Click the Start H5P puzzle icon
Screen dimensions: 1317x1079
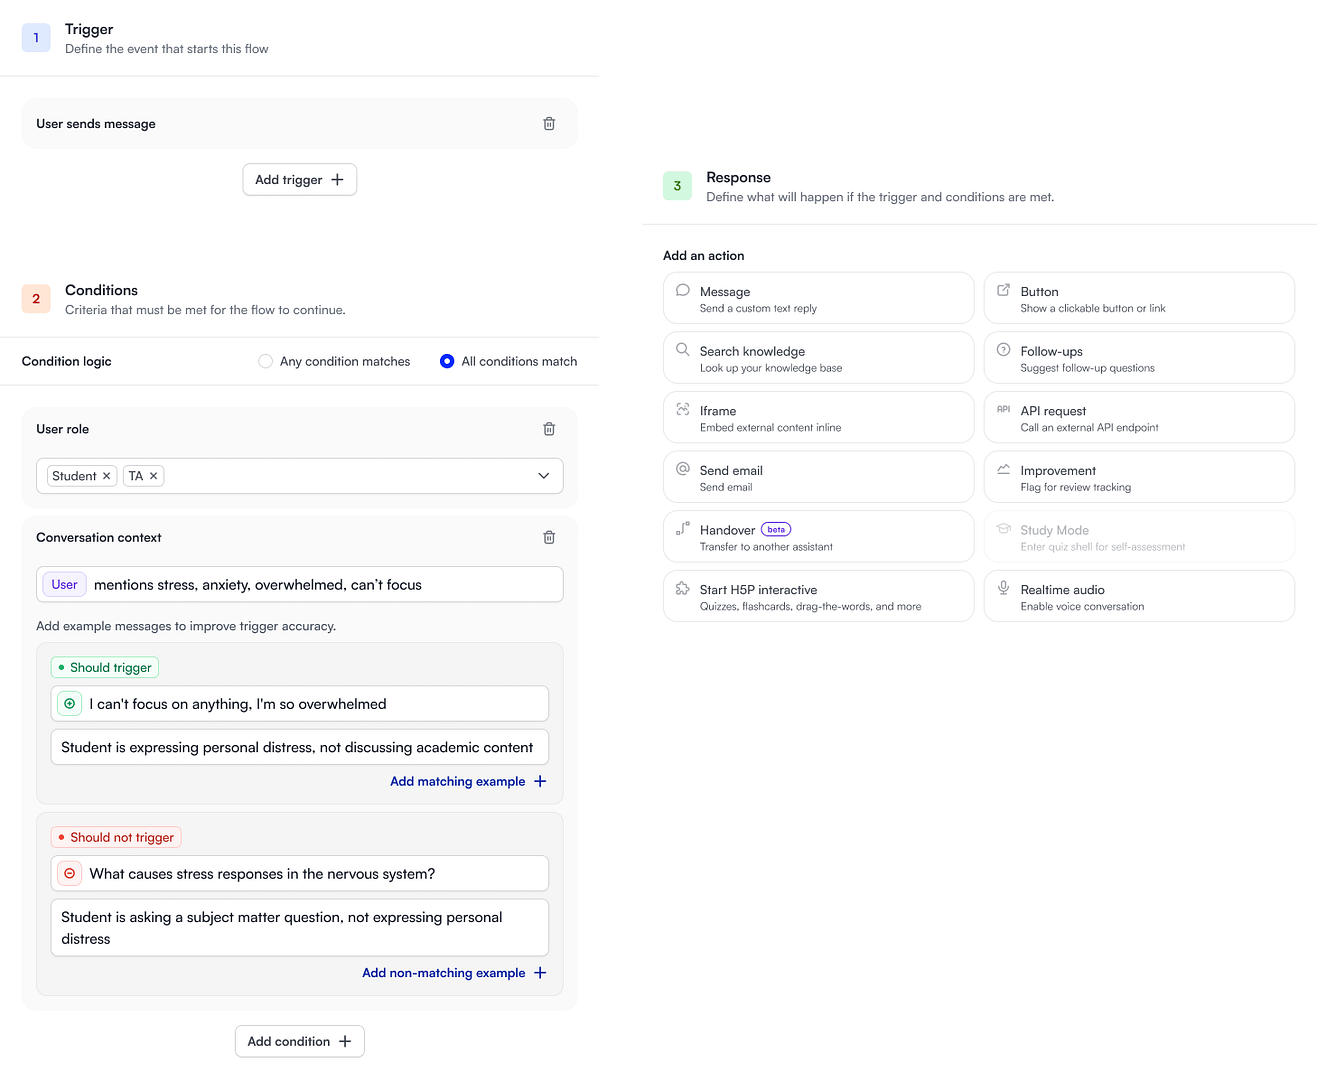683,588
